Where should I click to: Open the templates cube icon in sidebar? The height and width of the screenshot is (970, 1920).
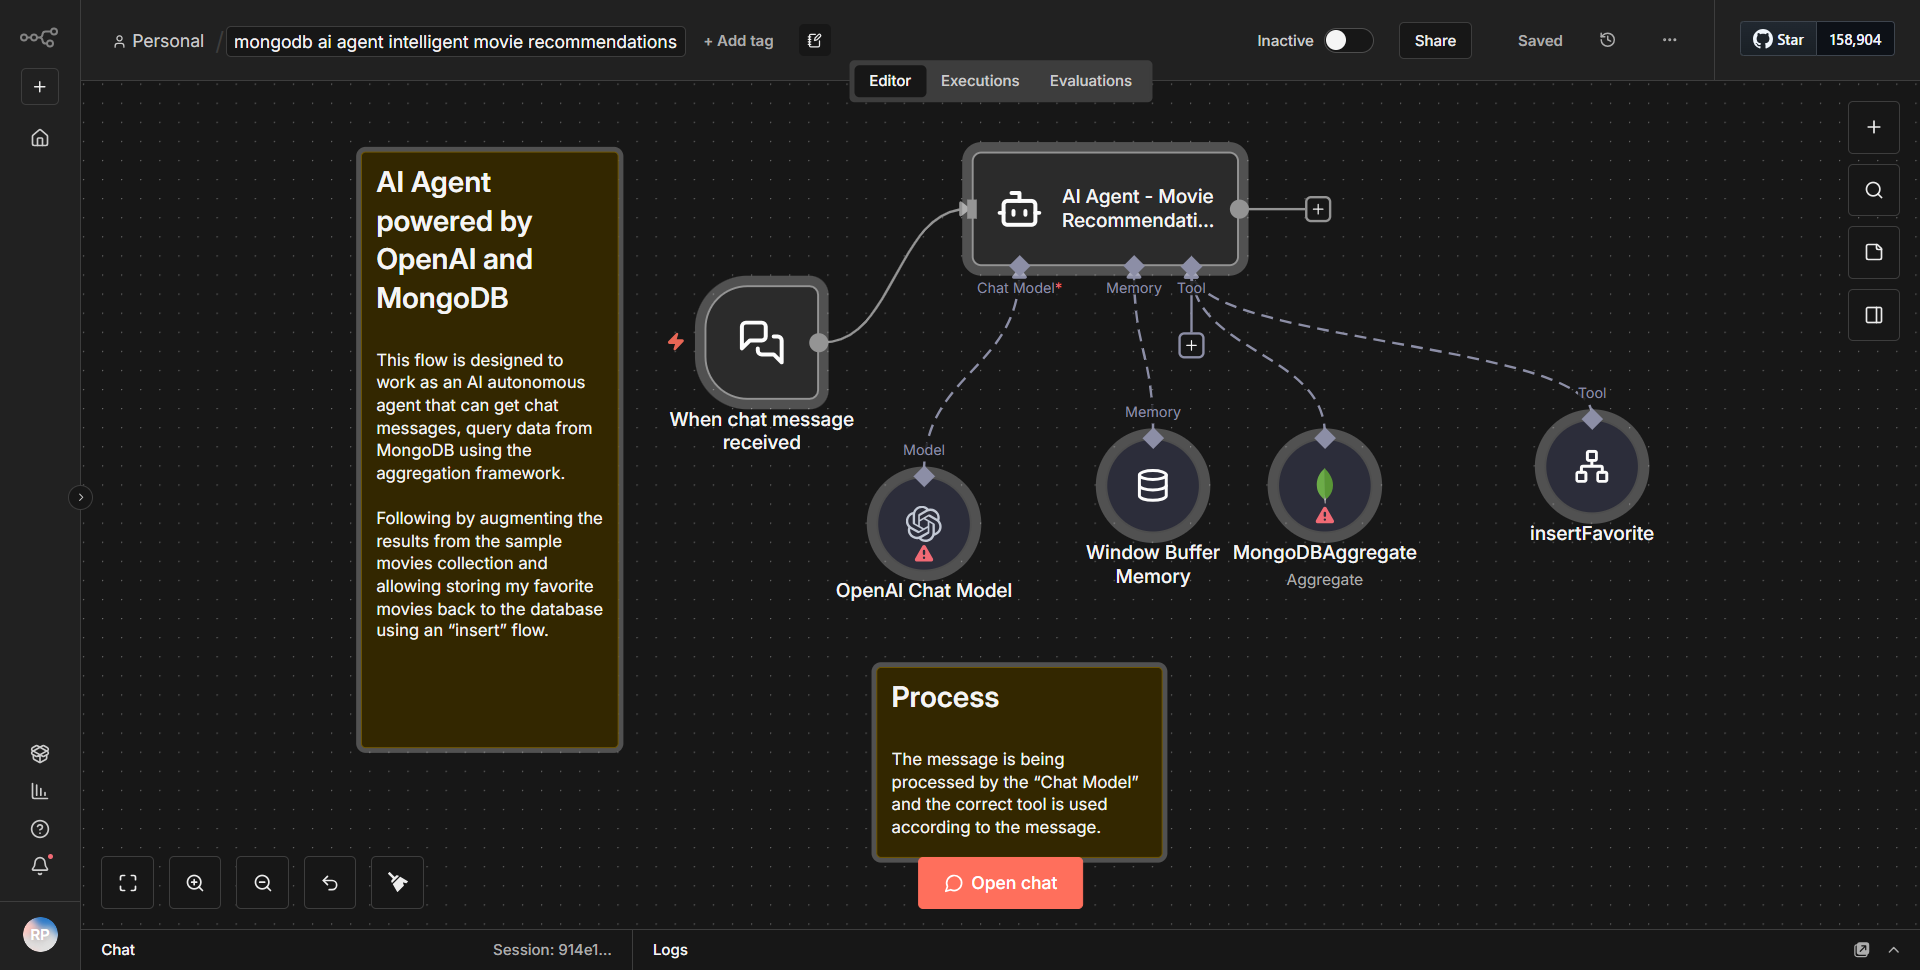pyautogui.click(x=40, y=753)
